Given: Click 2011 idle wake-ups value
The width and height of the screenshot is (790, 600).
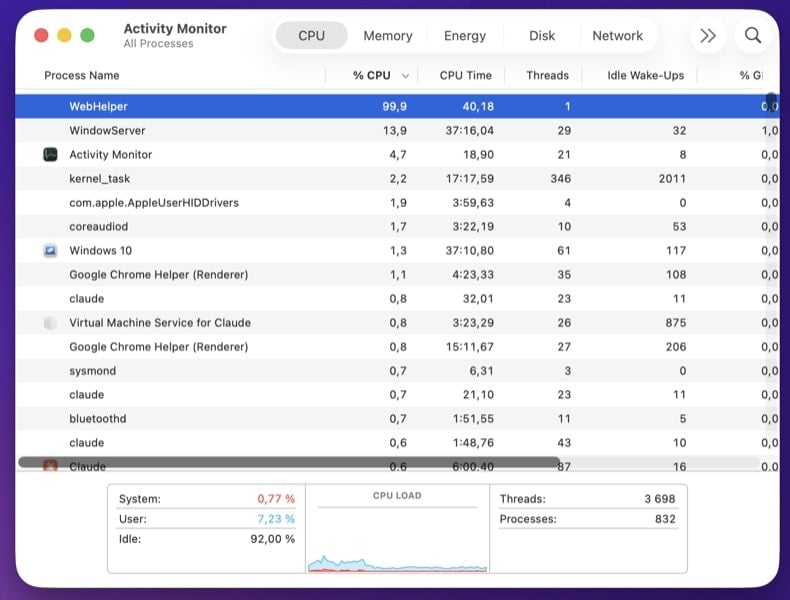Looking at the screenshot, I should [672, 179].
